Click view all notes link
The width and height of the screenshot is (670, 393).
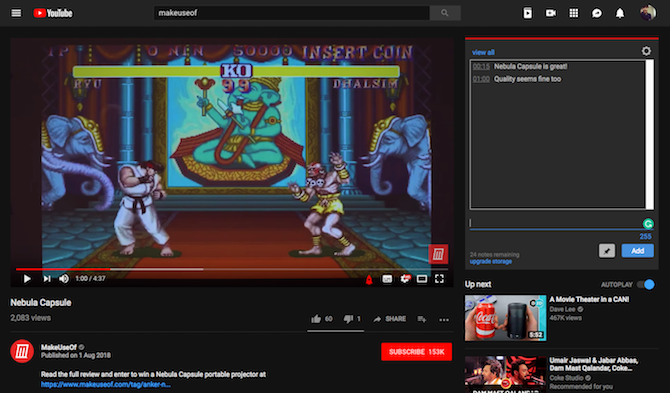[483, 53]
